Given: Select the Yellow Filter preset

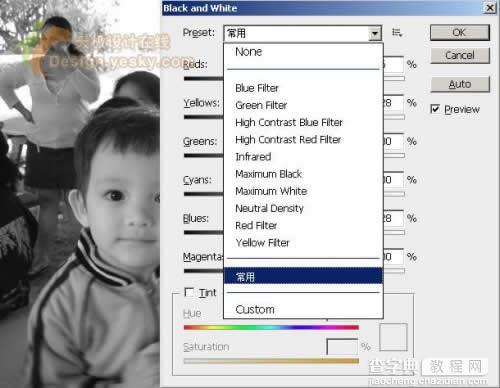Looking at the screenshot, I should click(262, 243).
